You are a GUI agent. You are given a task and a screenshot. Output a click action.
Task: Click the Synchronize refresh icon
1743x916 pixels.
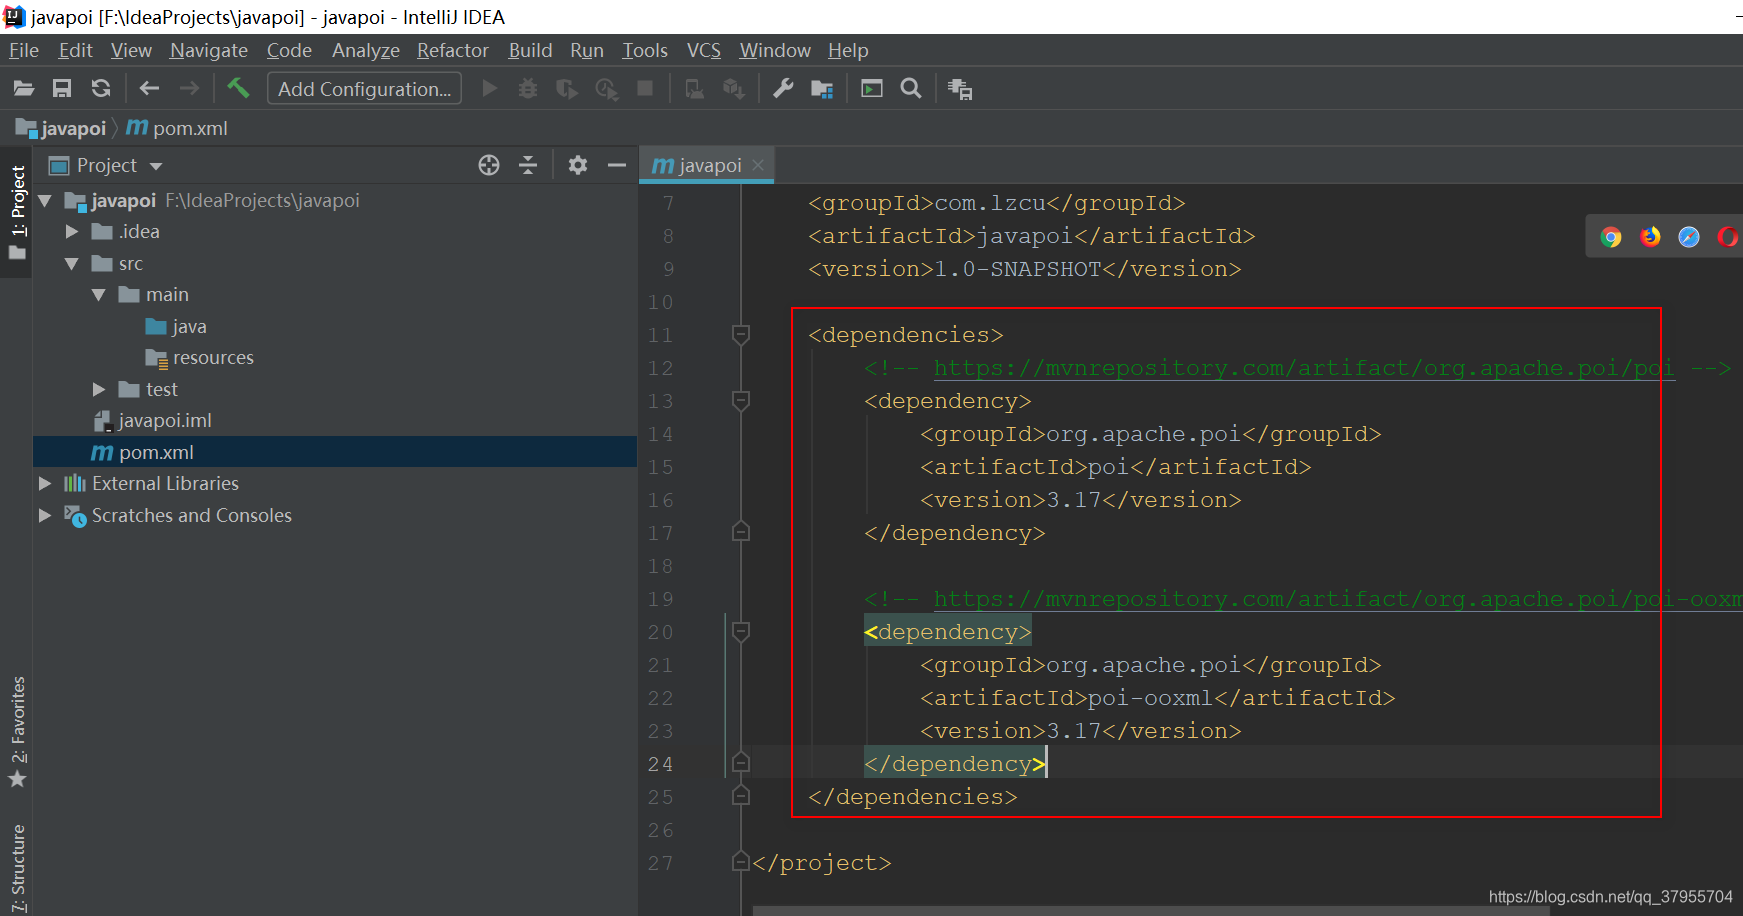[x=101, y=89]
